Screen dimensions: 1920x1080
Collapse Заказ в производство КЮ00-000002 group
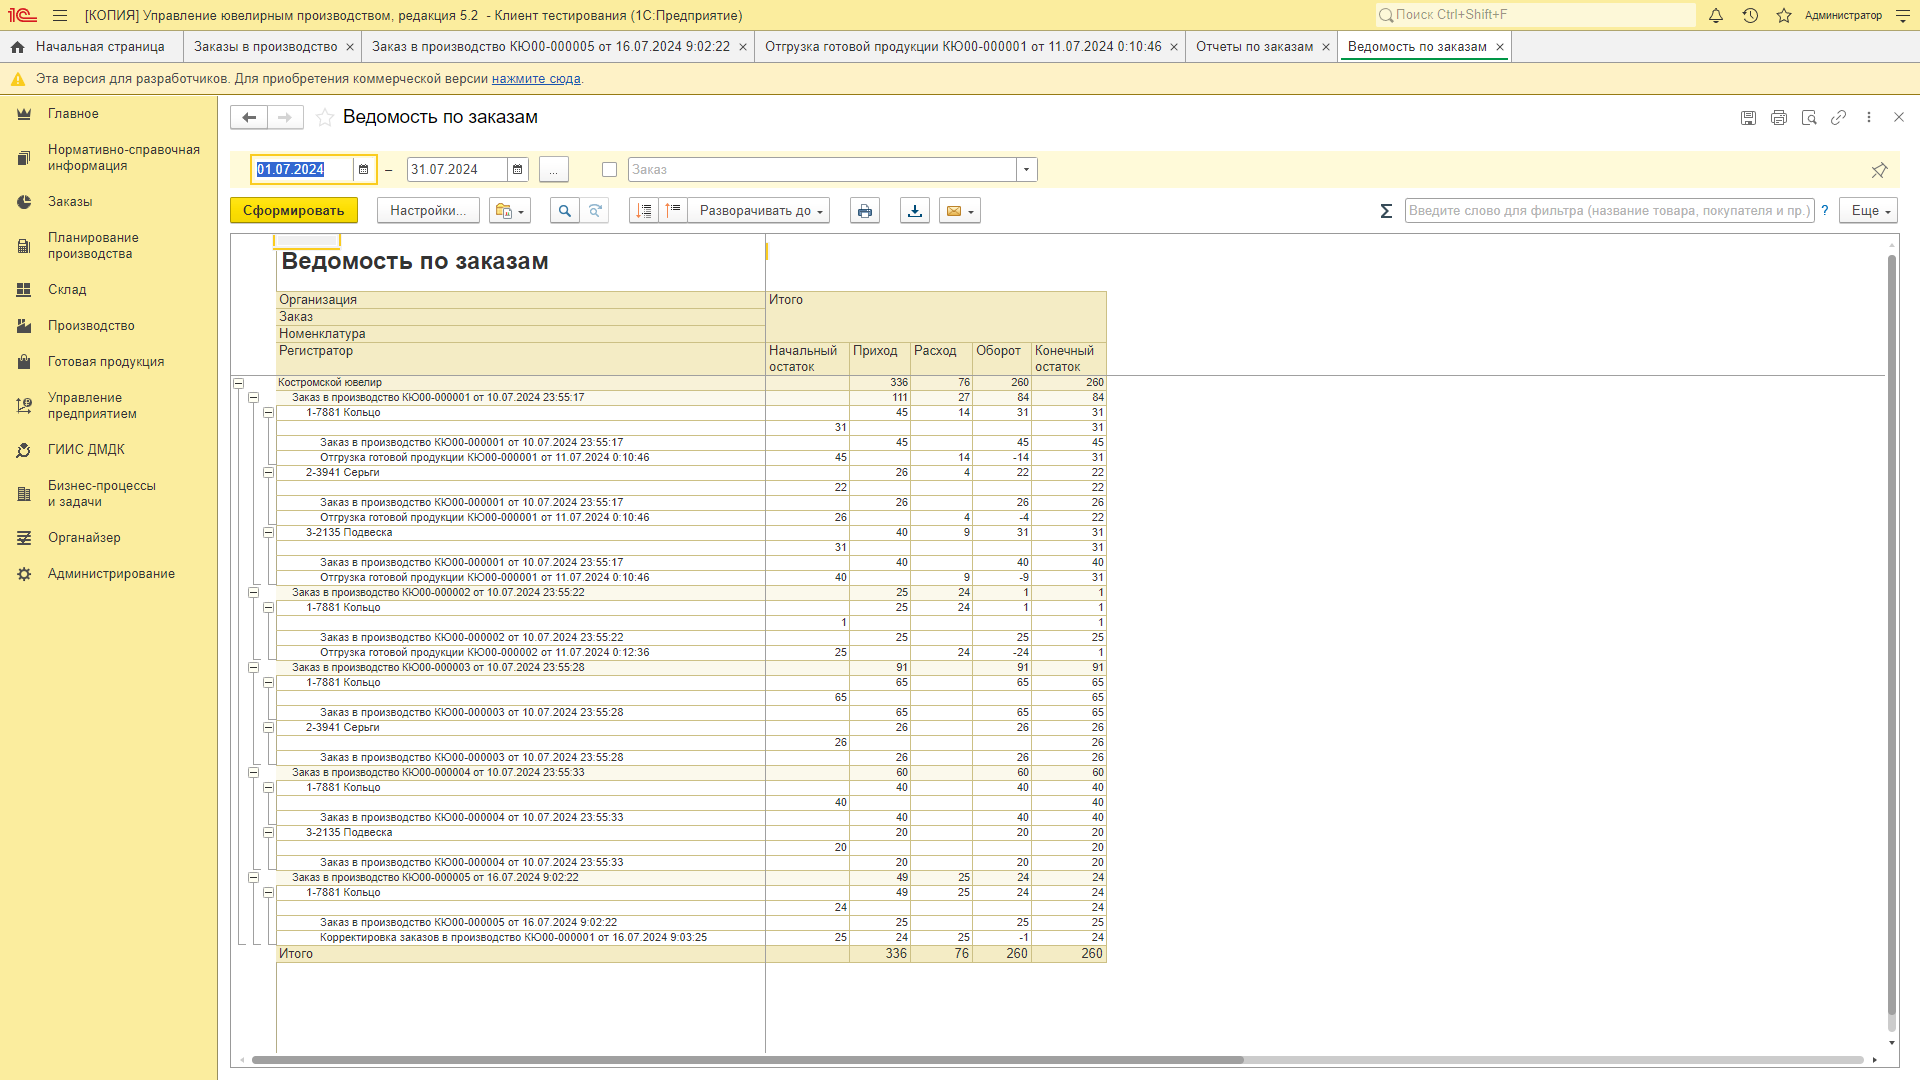coord(254,593)
